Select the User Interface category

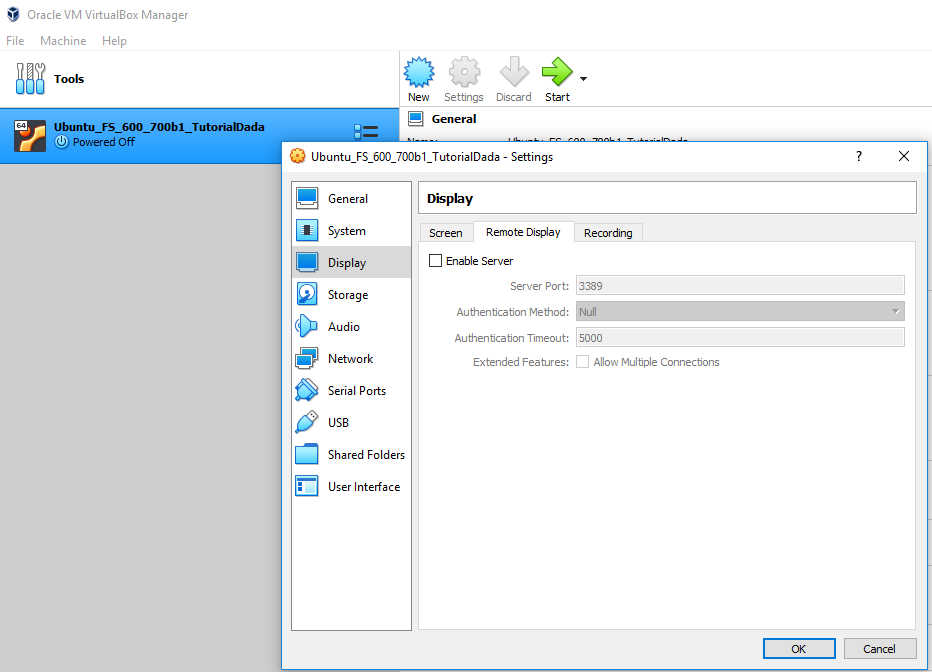pos(363,487)
